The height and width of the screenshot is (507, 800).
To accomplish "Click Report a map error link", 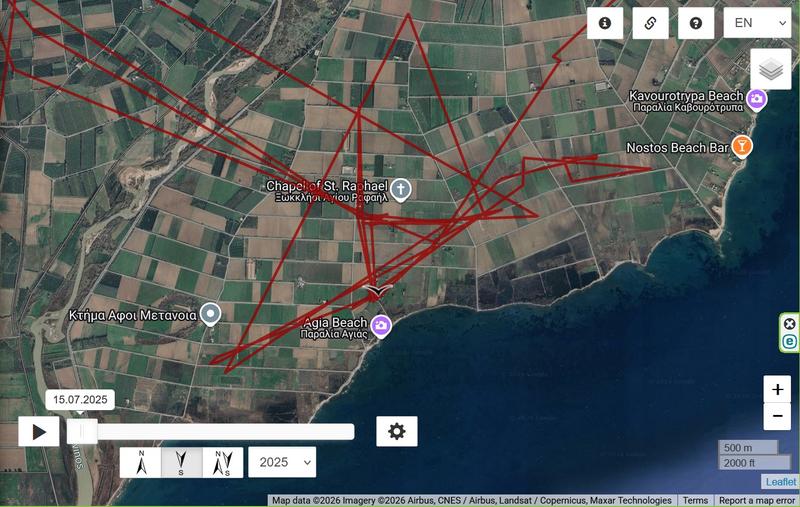I will pos(757,500).
